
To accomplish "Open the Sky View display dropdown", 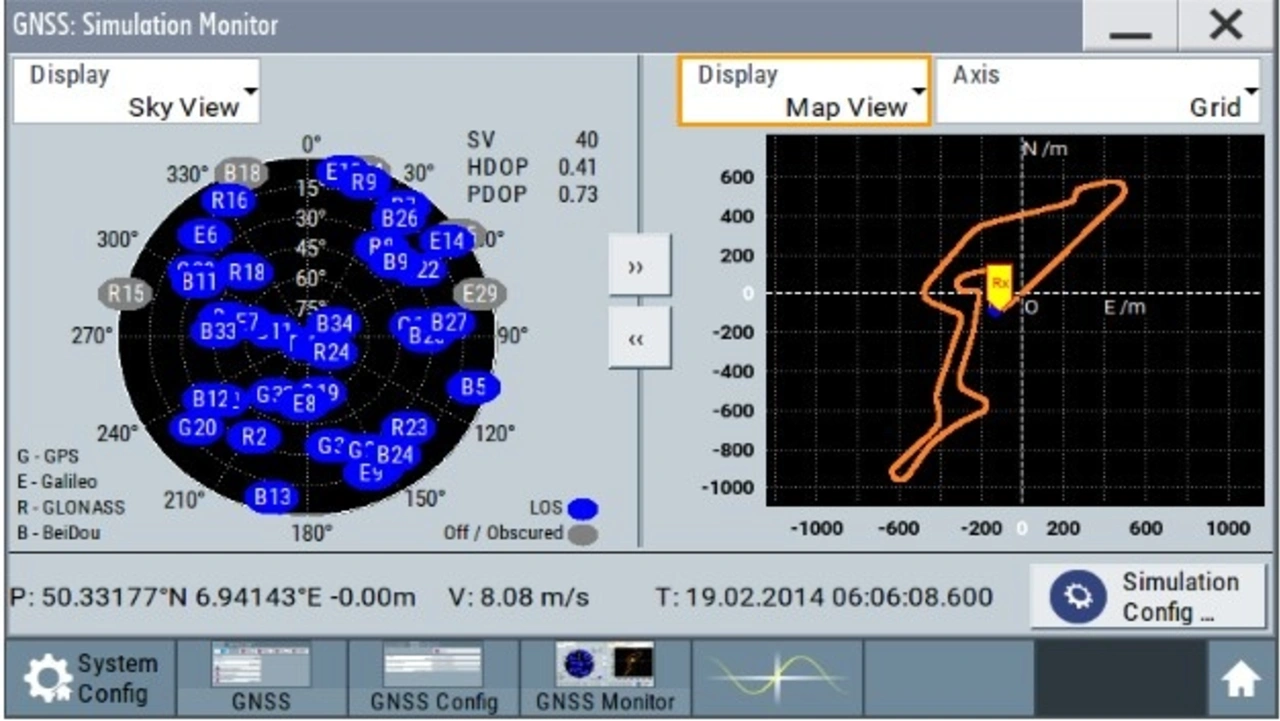I will pyautogui.click(x=136, y=91).
